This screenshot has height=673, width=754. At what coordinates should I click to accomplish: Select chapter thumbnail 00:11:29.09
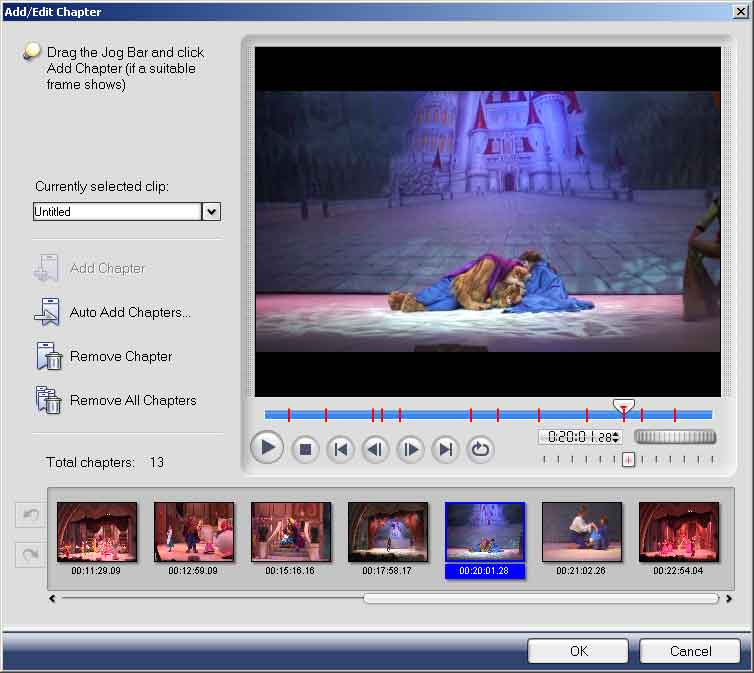tap(97, 532)
